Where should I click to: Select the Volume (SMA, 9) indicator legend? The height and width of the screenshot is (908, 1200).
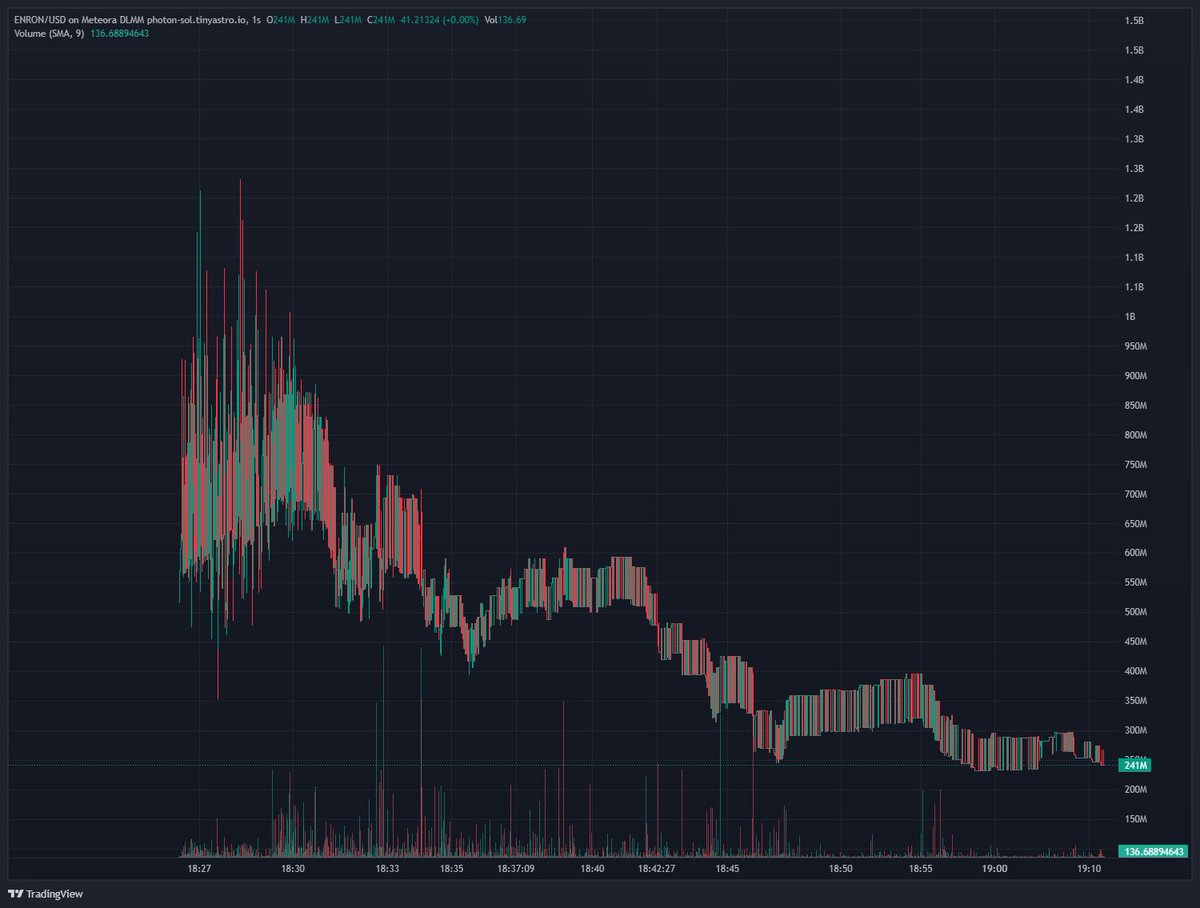pos(49,35)
